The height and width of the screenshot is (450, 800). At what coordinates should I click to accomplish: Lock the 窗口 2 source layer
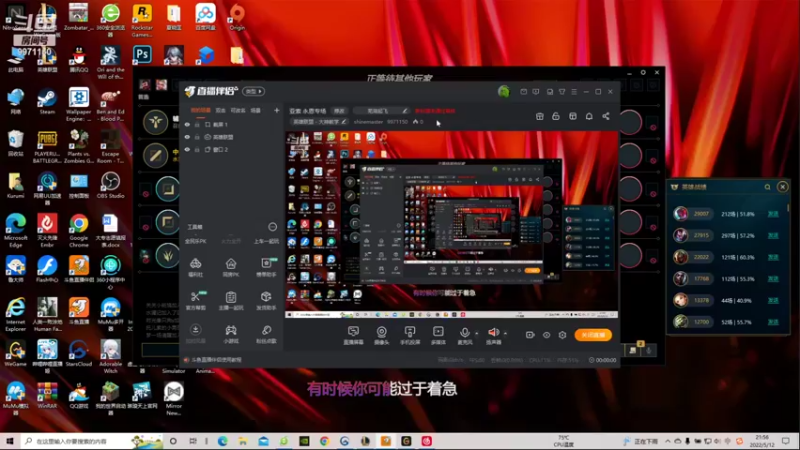tap(197, 149)
